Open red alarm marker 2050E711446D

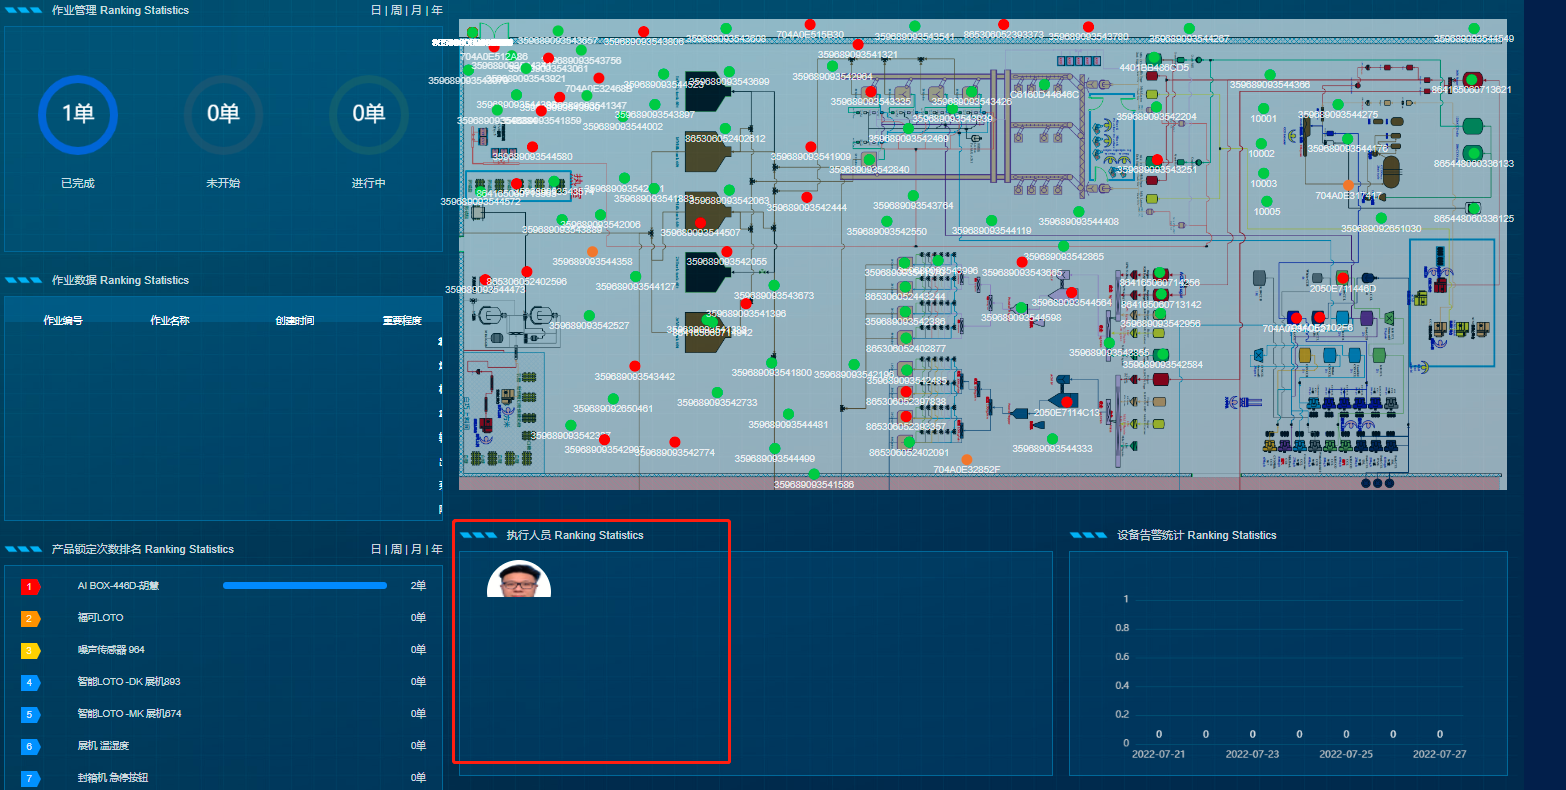(1342, 278)
